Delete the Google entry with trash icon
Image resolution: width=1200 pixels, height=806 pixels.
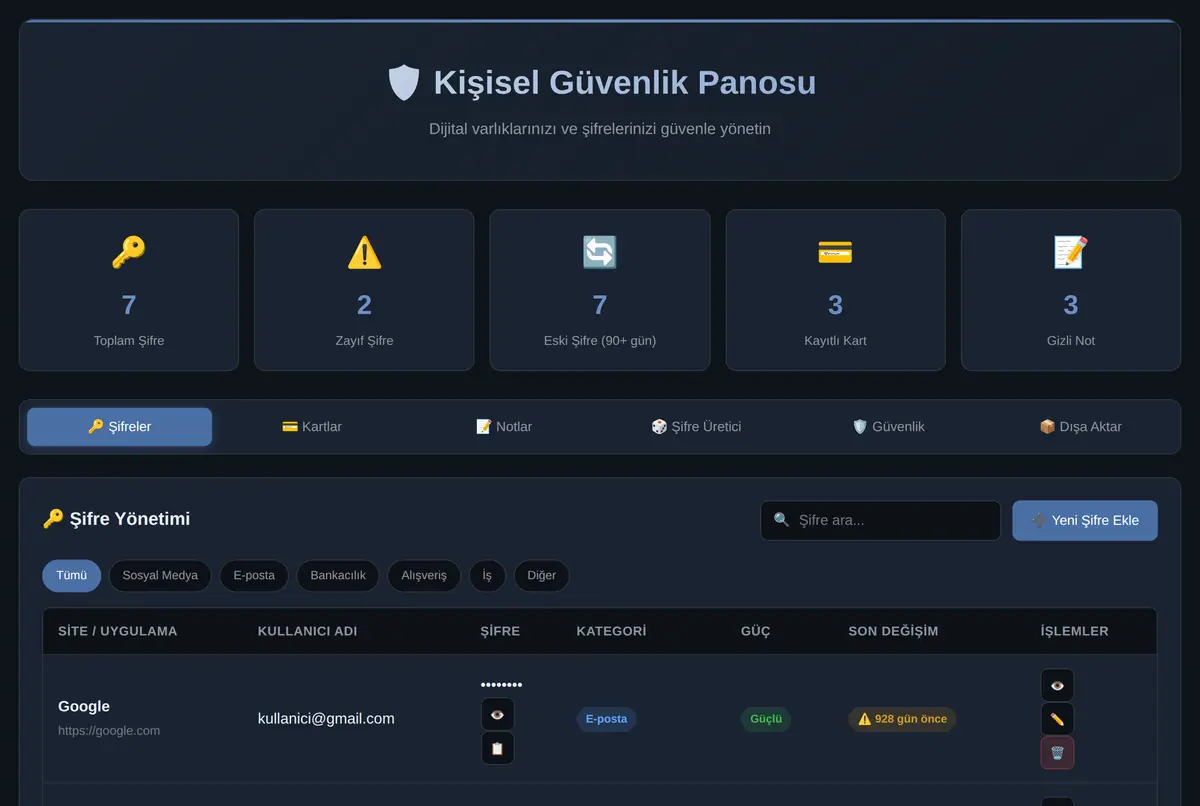pyautogui.click(x=1057, y=753)
